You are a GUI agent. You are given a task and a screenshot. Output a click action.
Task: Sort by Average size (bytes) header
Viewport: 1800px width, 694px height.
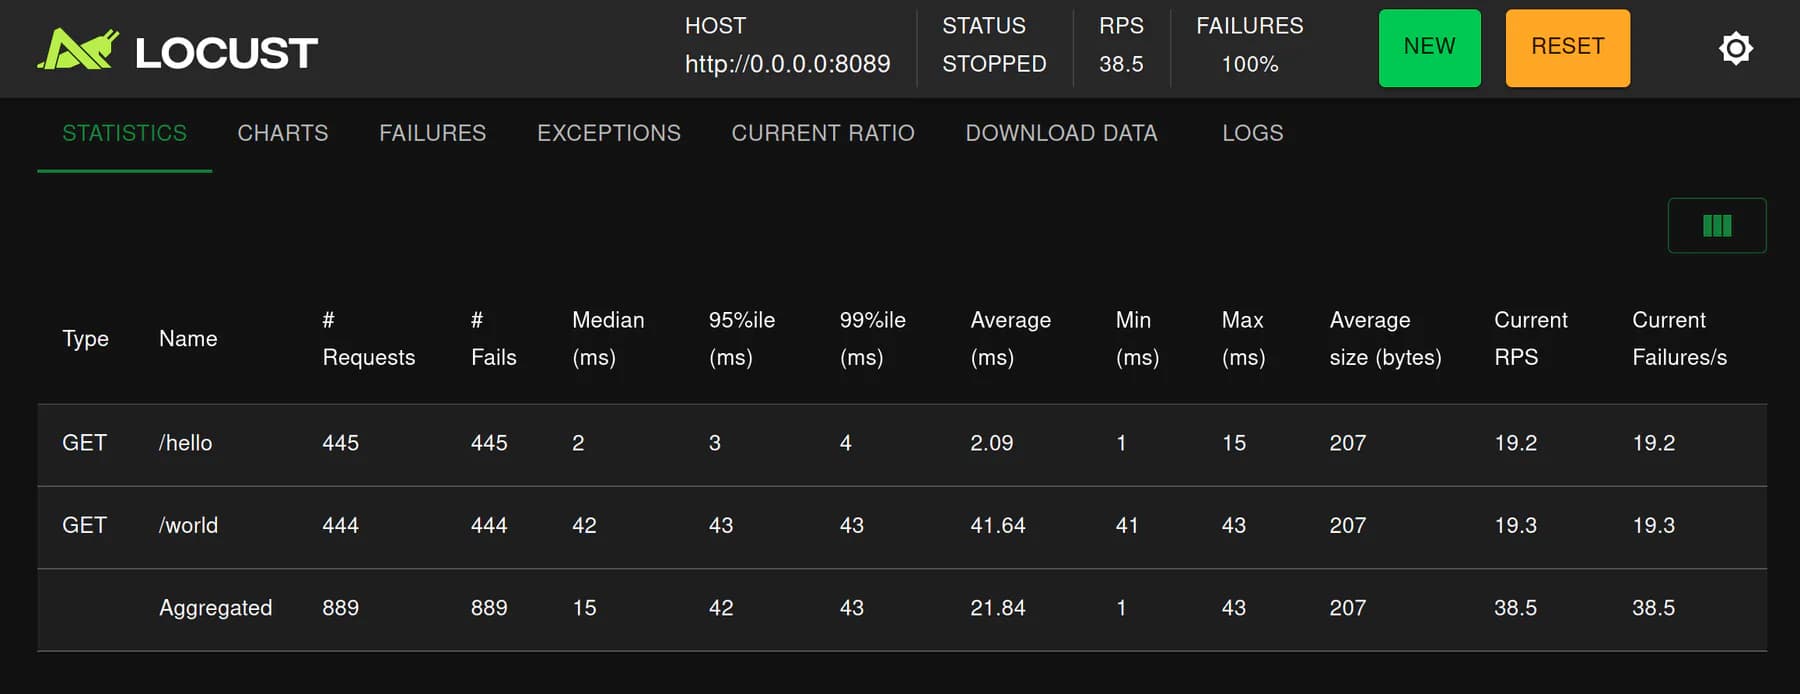(x=1385, y=339)
